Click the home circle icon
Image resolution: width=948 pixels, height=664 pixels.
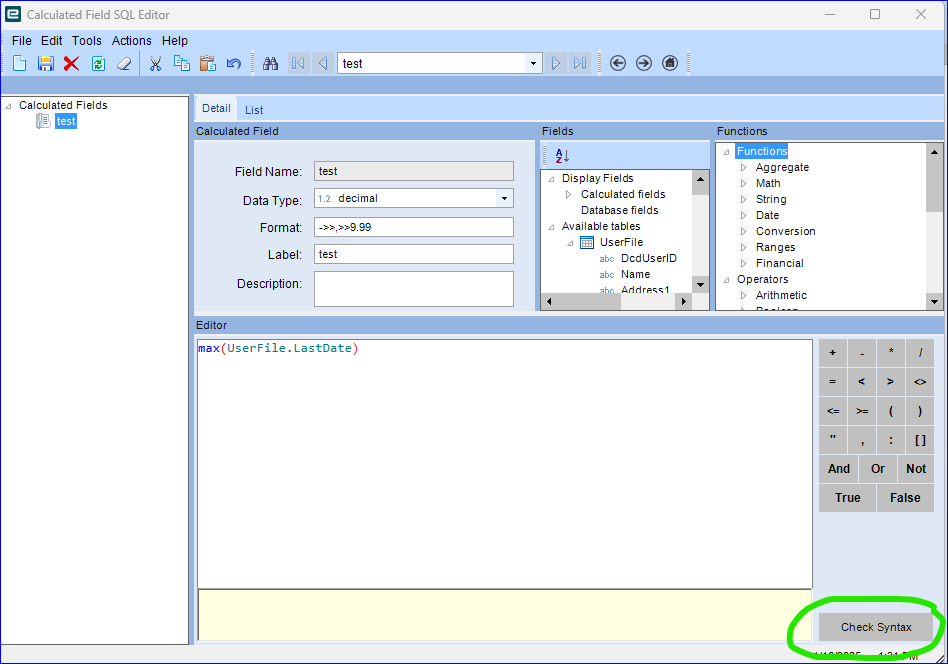click(x=670, y=63)
